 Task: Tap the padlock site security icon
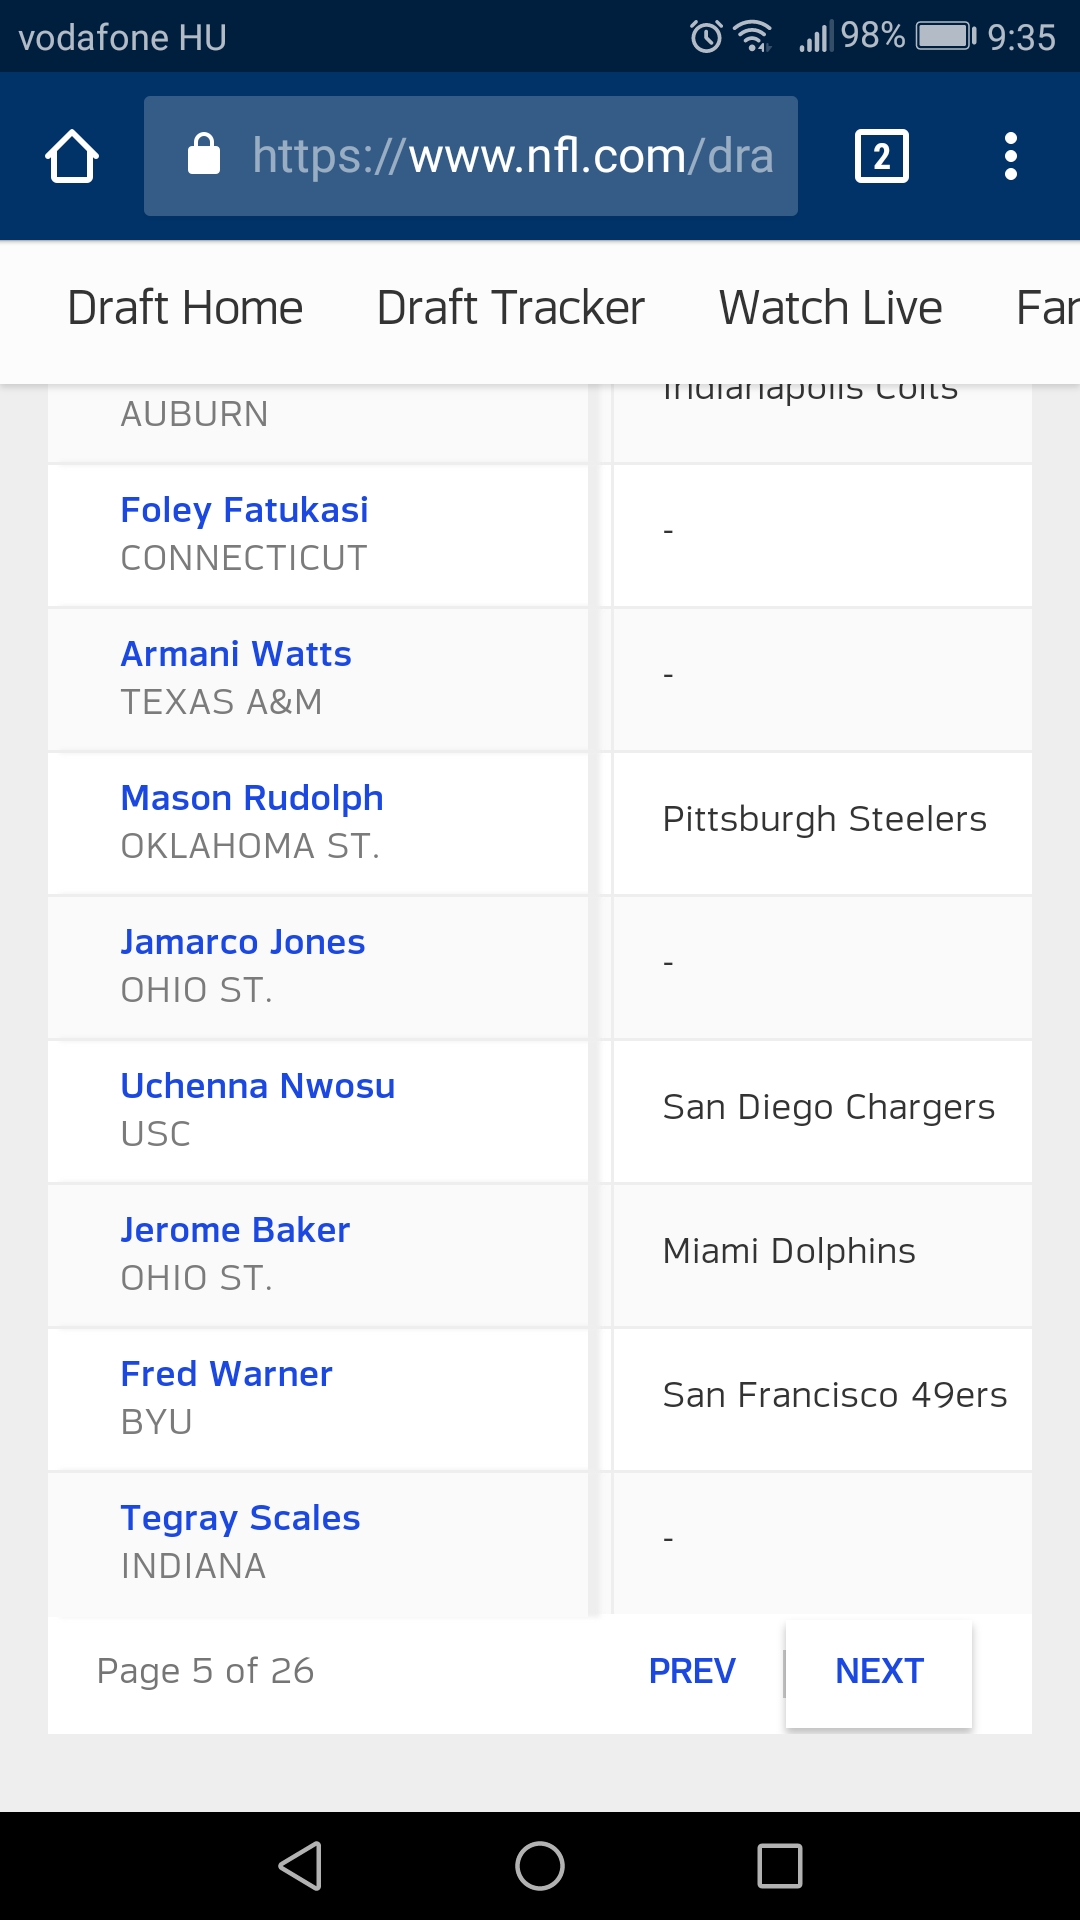(x=204, y=155)
